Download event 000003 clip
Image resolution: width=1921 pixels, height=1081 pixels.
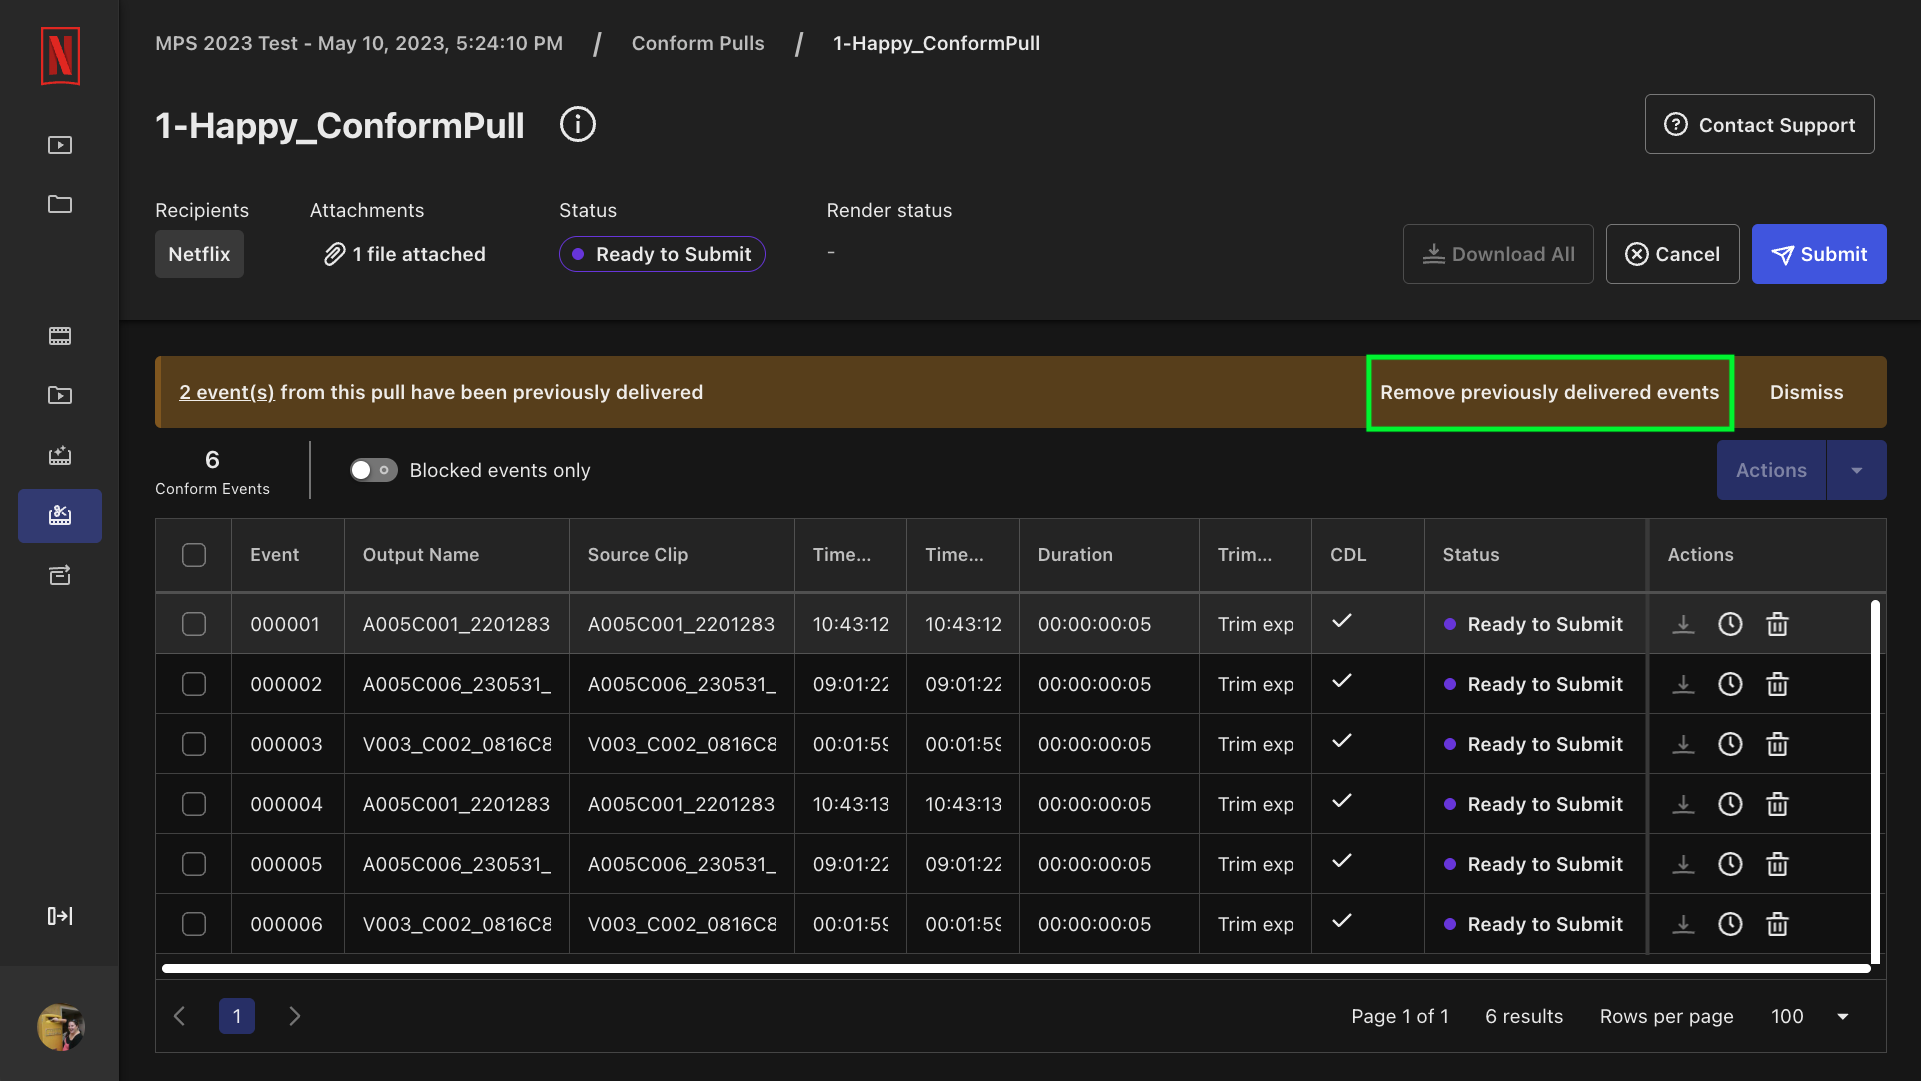pyautogui.click(x=1684, y=744)
